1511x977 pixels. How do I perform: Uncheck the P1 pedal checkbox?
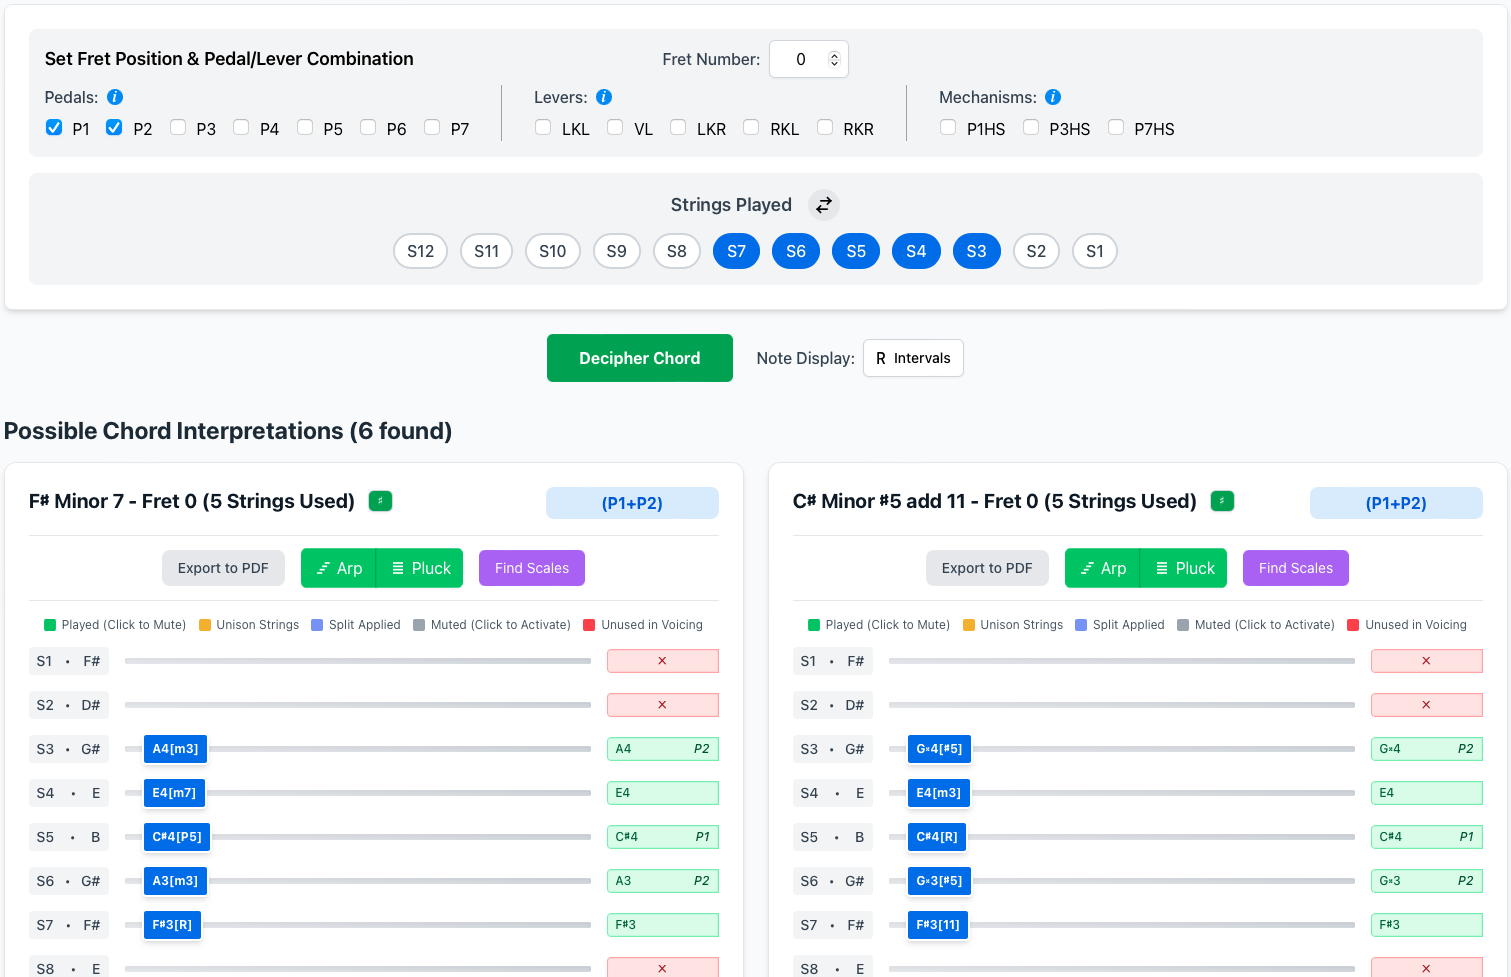(x=54, y=128)
